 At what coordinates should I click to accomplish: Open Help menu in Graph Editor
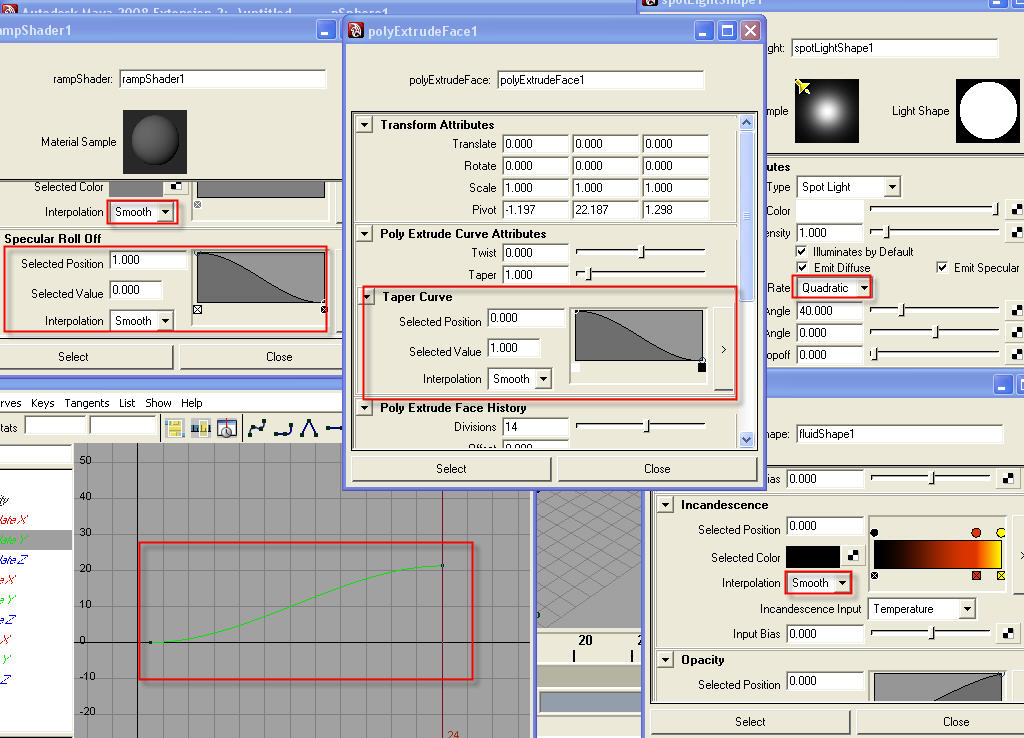191,403
